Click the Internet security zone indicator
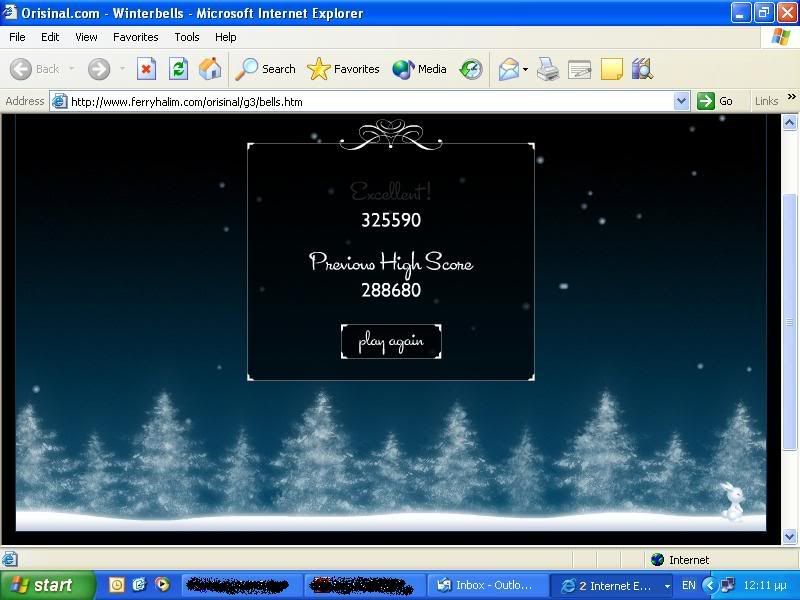 (680, 560)
